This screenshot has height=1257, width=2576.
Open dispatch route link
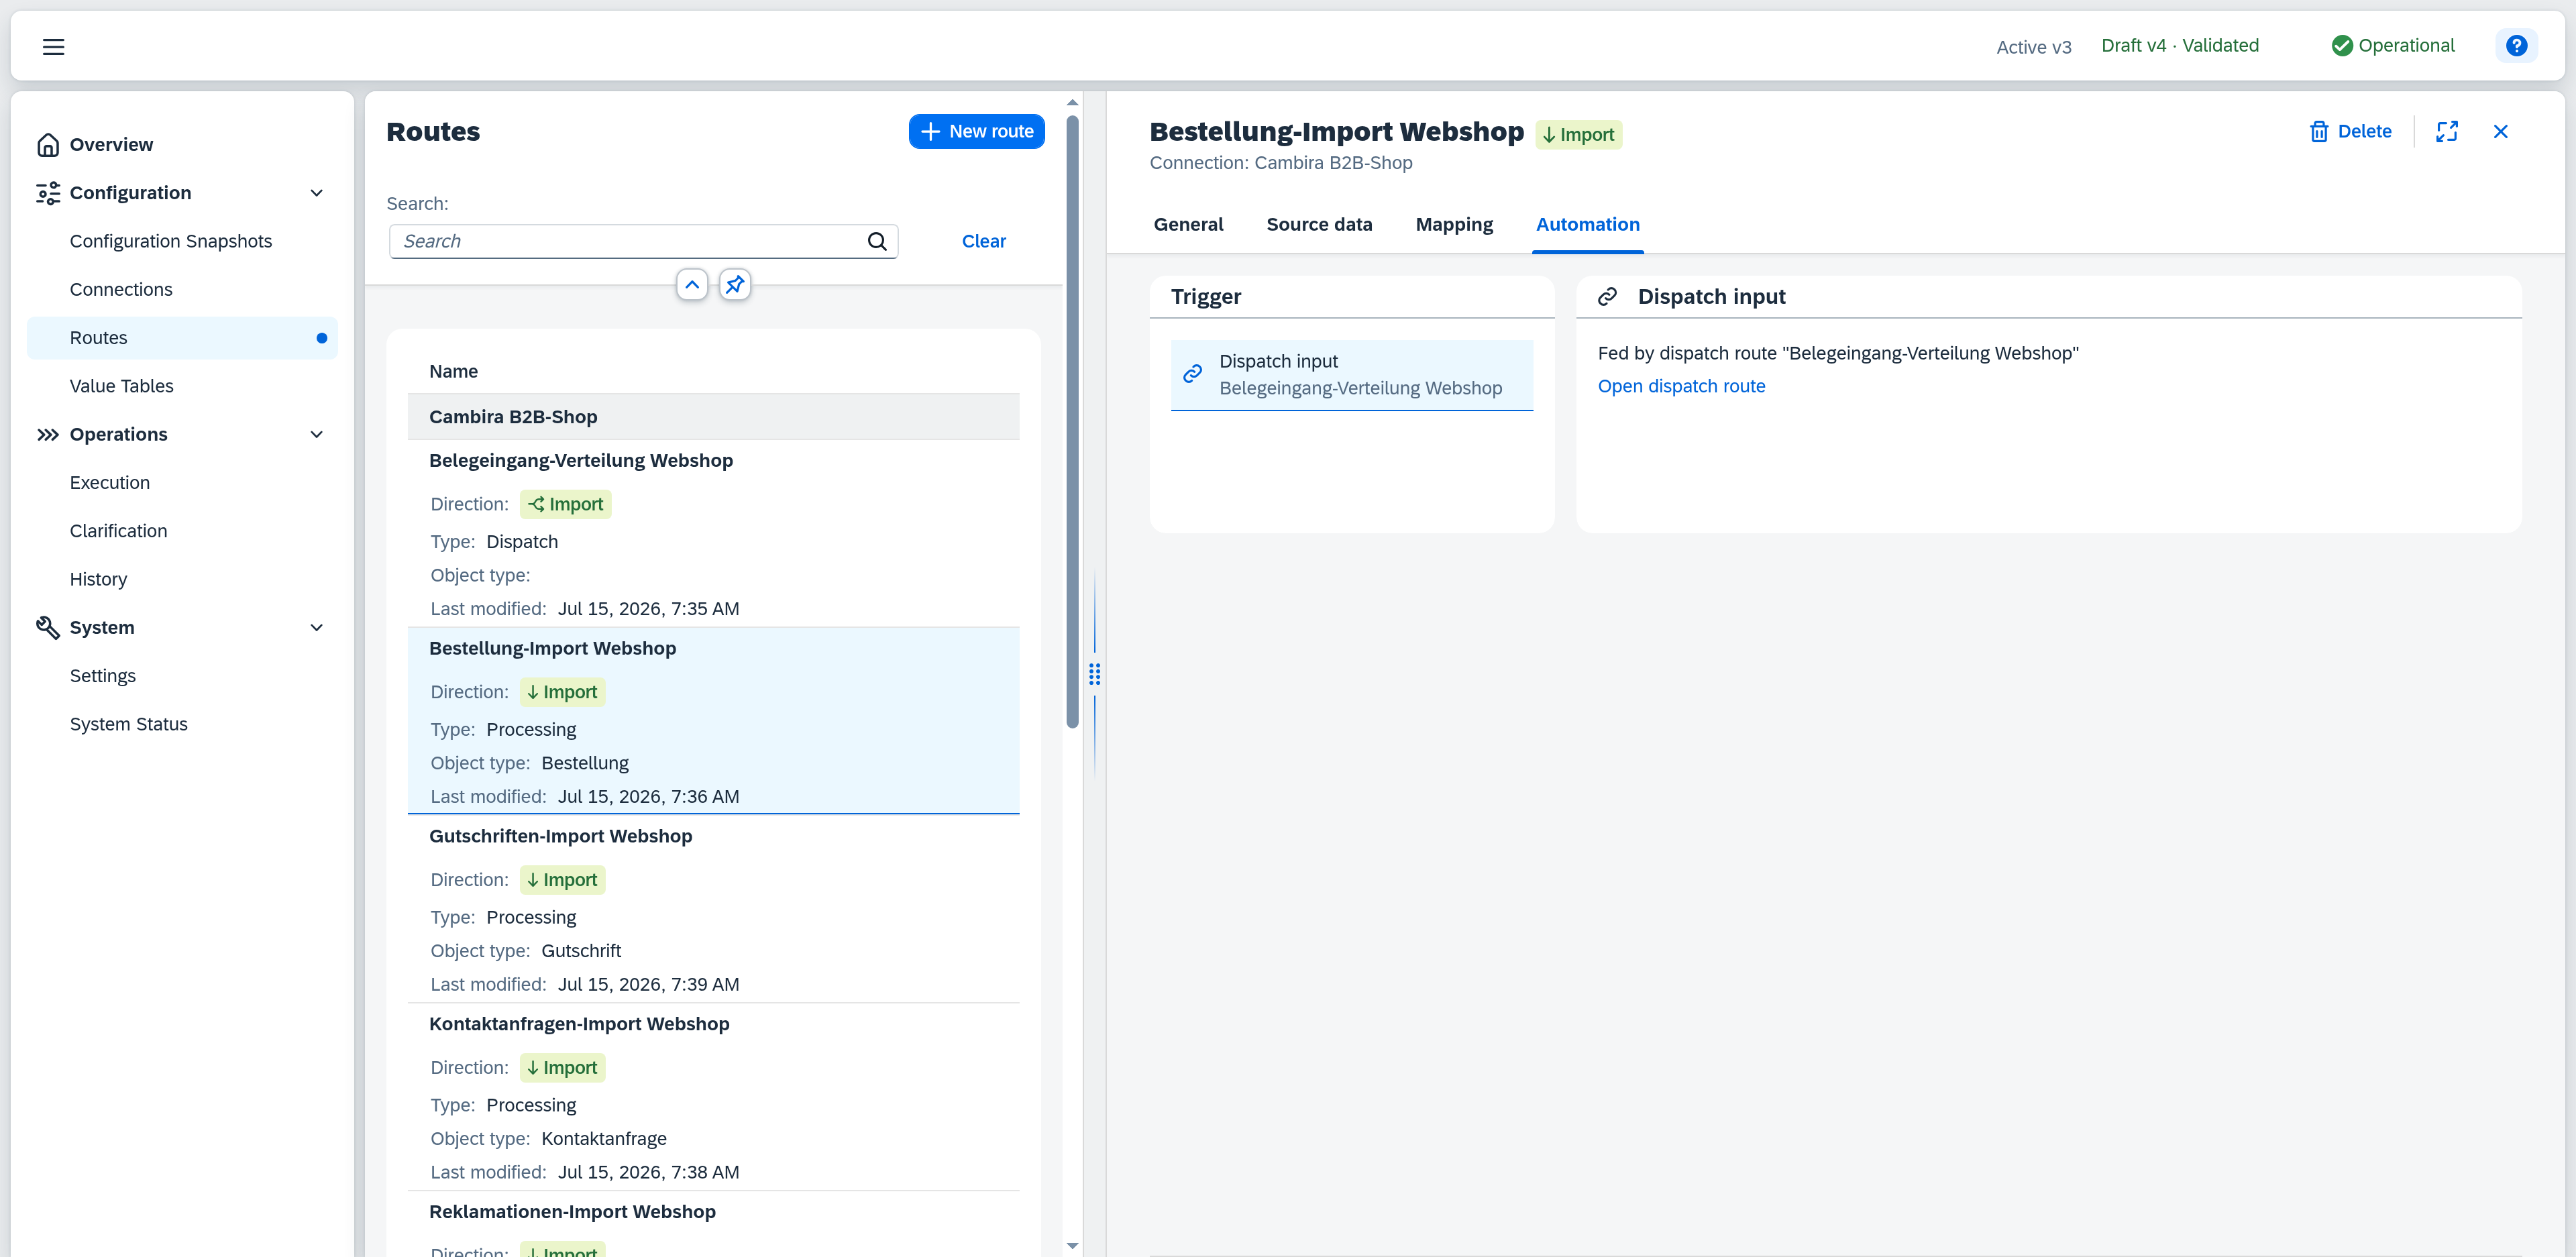(x=1681, y=386)
